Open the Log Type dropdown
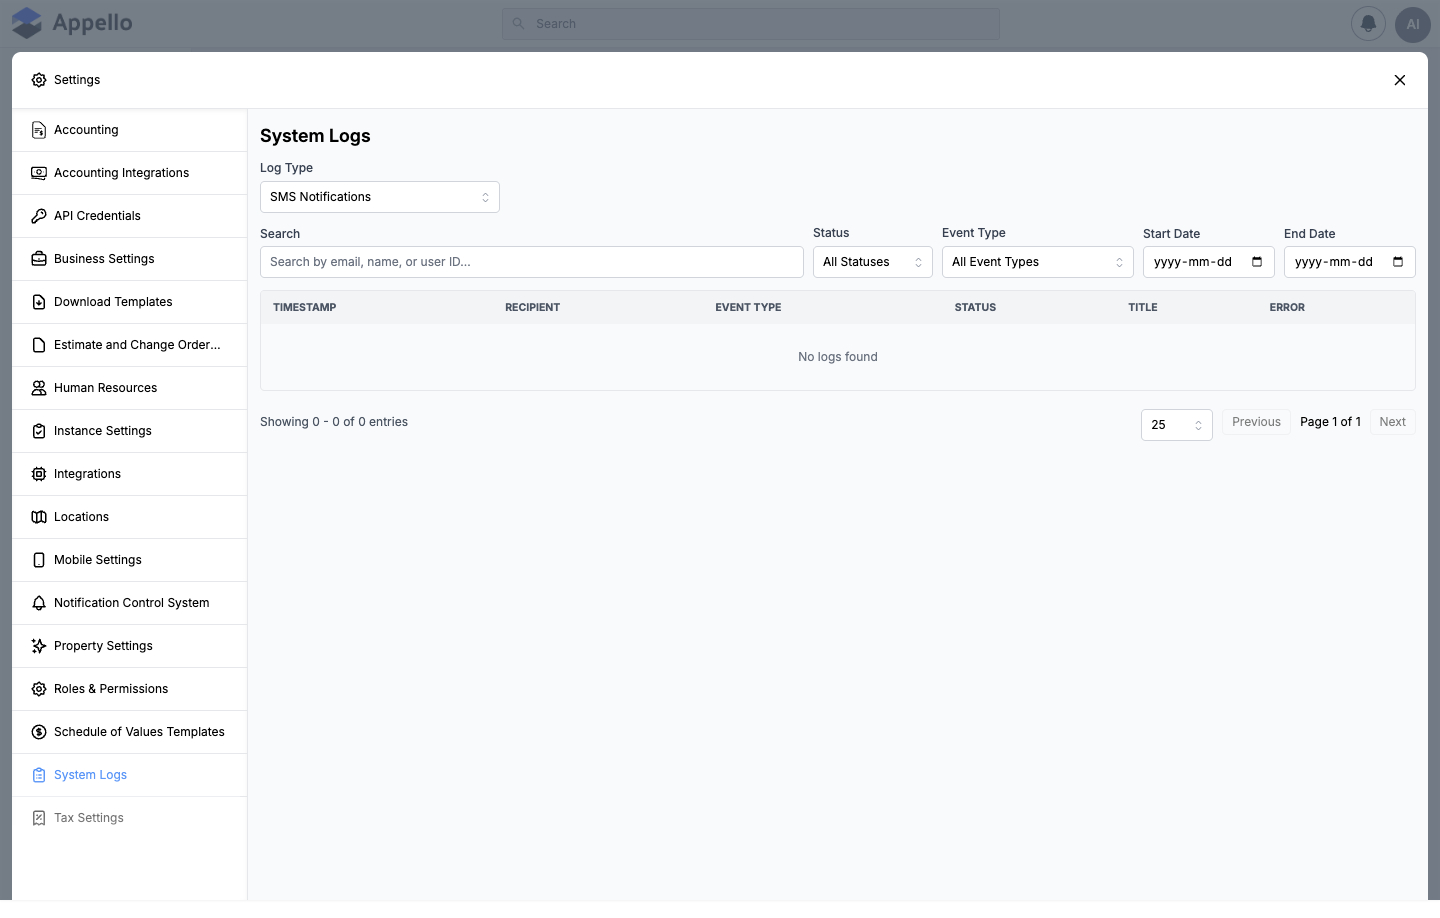 click(x=380, y=197)
